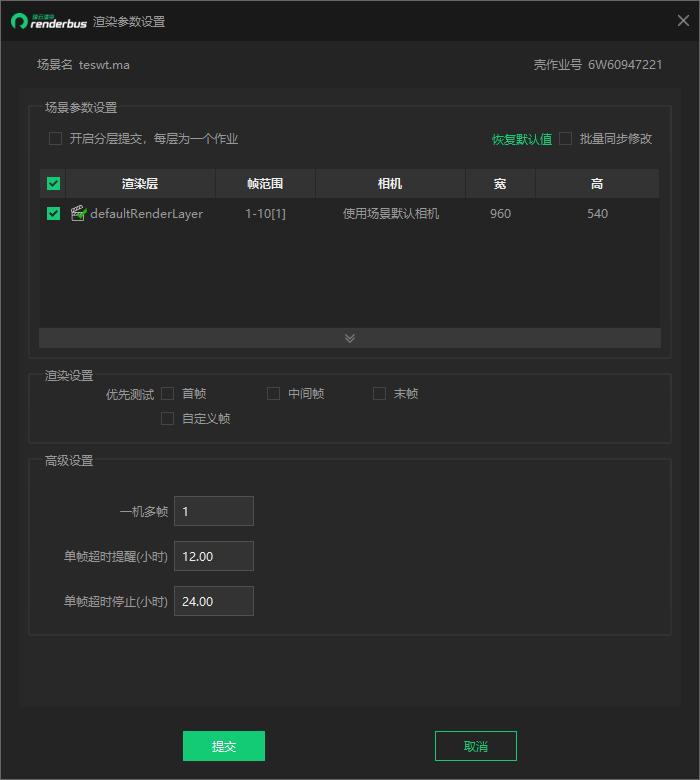
Task: Click the height value 540
Action: click(597, 213)
